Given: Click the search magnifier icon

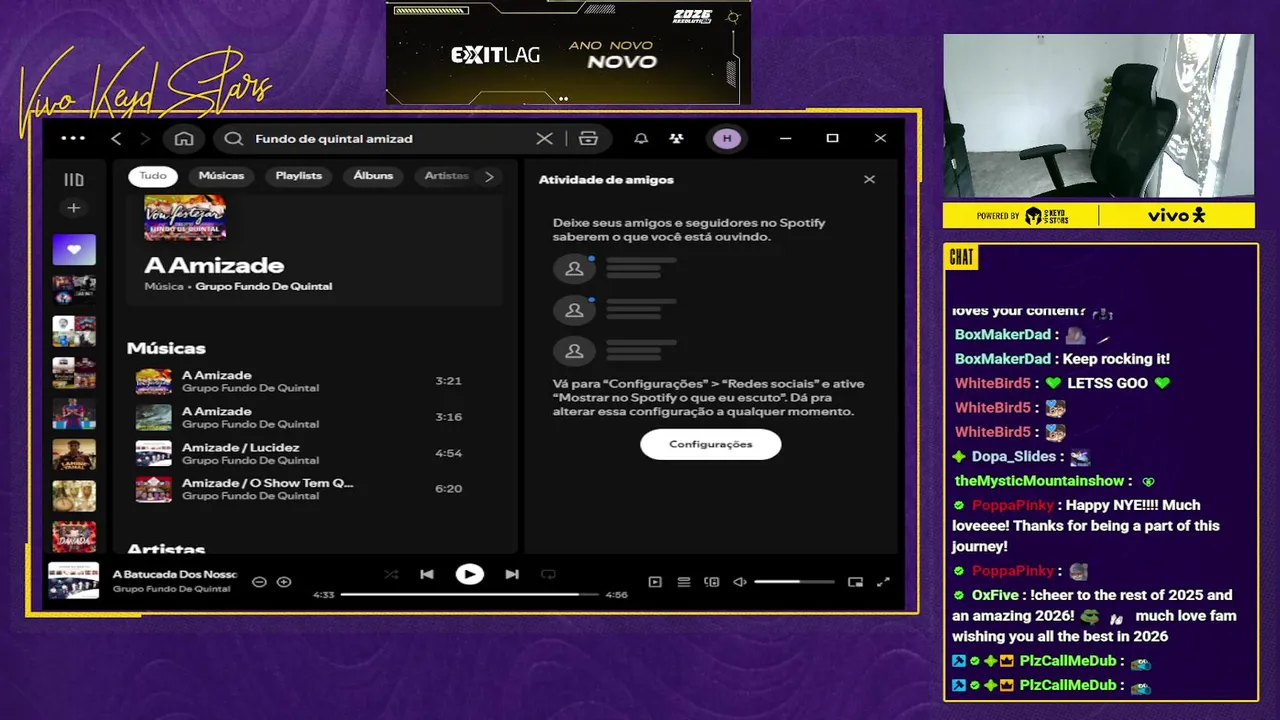Looking at the screenshot, I should 233,139.
